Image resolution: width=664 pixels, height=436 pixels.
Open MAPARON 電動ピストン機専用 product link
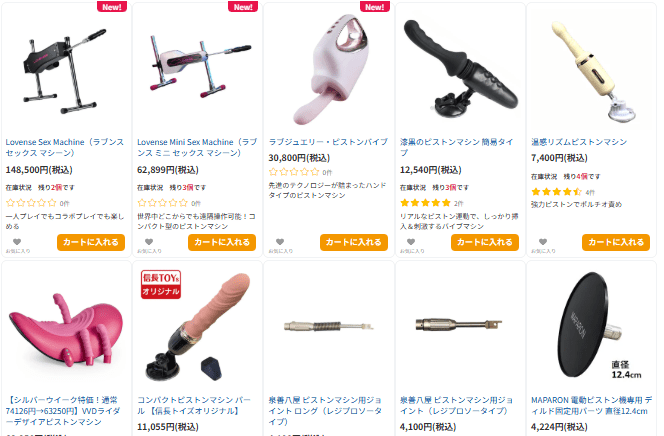[x=592, y=406]
